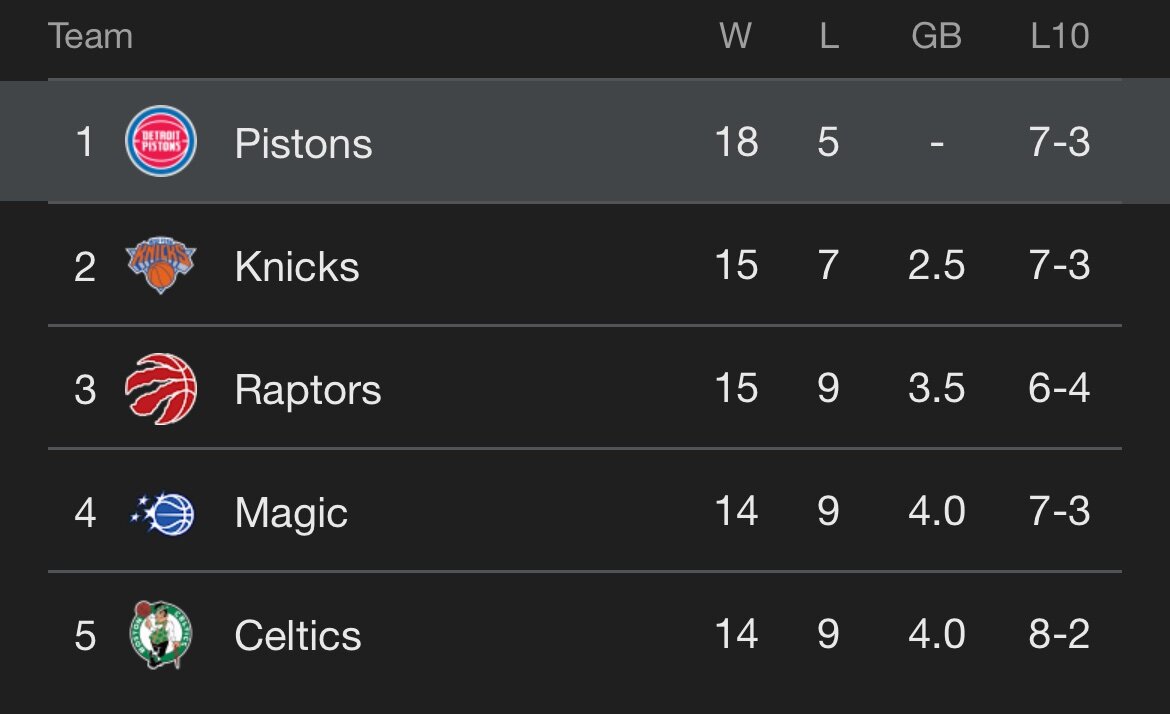Screen dimensions: 1170x714
Task: Click the Celtics 8-2 last-ten record
Action: click(x=1059, y=635)
